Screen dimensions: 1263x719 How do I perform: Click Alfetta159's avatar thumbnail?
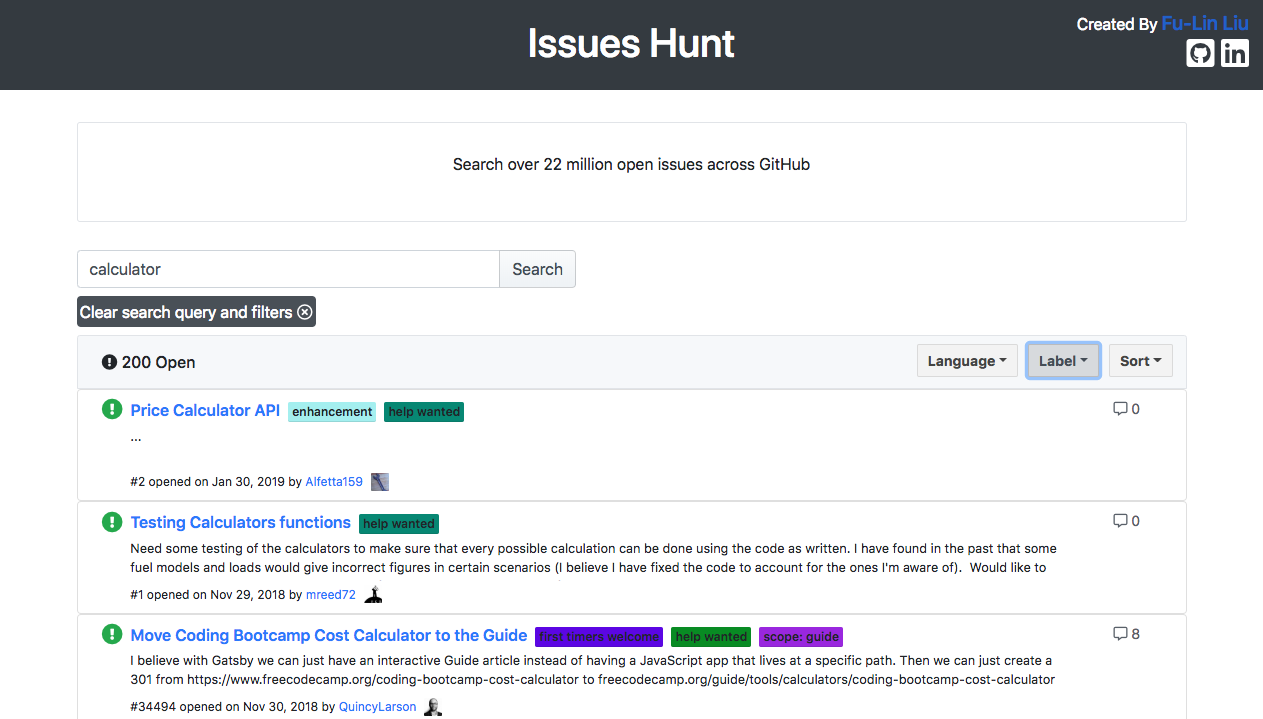379,481
